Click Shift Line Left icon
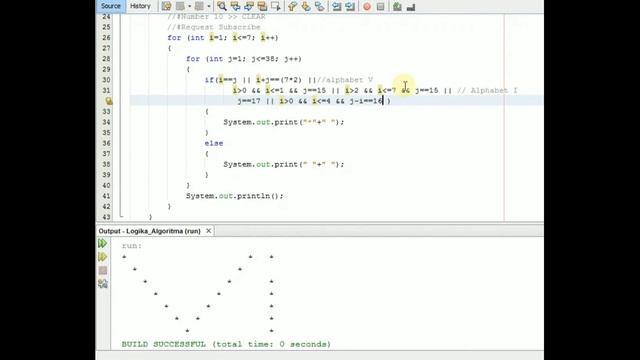This screenshot has width=640, height=360. 336,6
